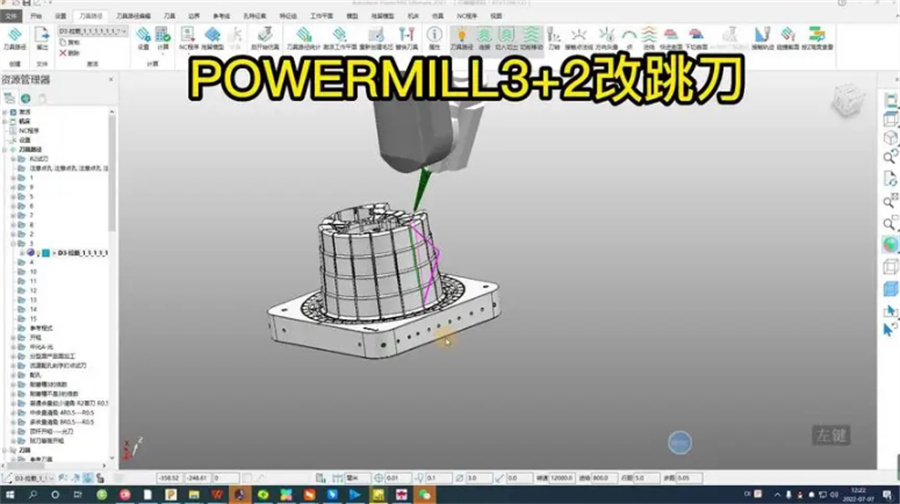Image resolution: width=900 pixels, height=504 pixels.
Task: Select folder 15 in the explorer tree
Action: 33,319
